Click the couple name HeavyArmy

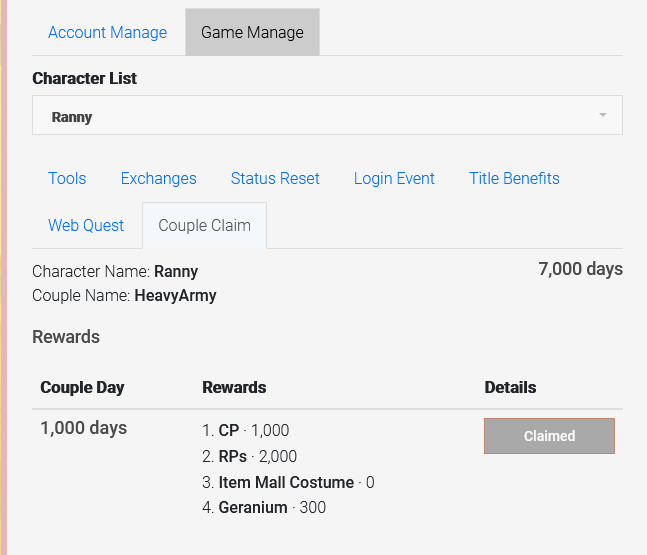click(175, 296)
